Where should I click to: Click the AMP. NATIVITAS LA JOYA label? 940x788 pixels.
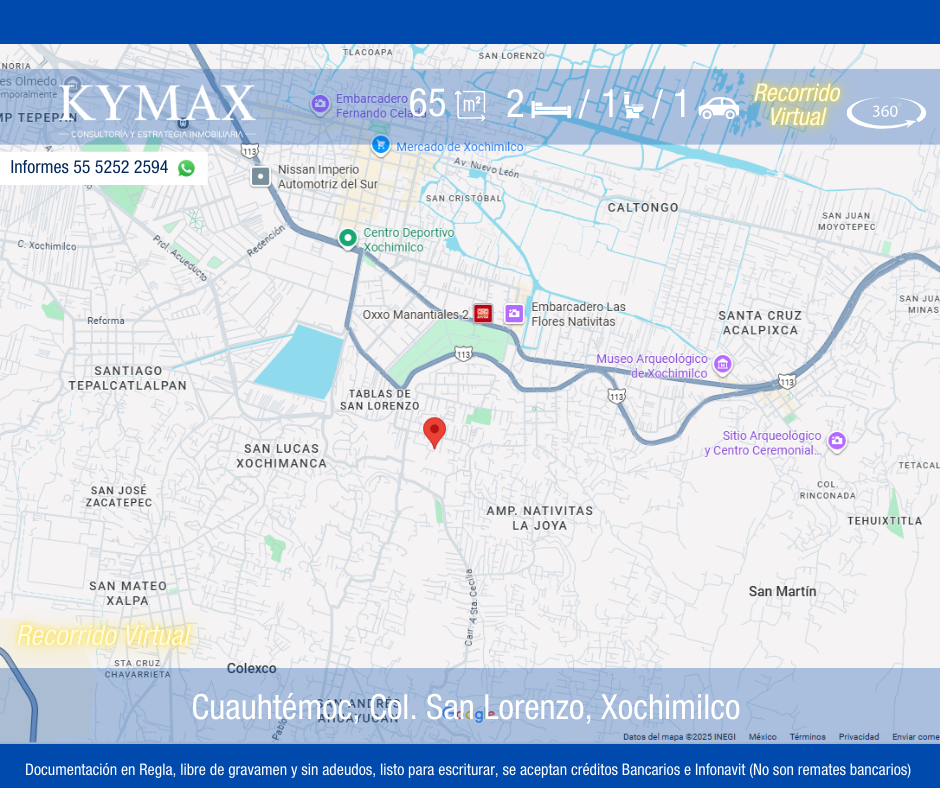click(540, 518)
